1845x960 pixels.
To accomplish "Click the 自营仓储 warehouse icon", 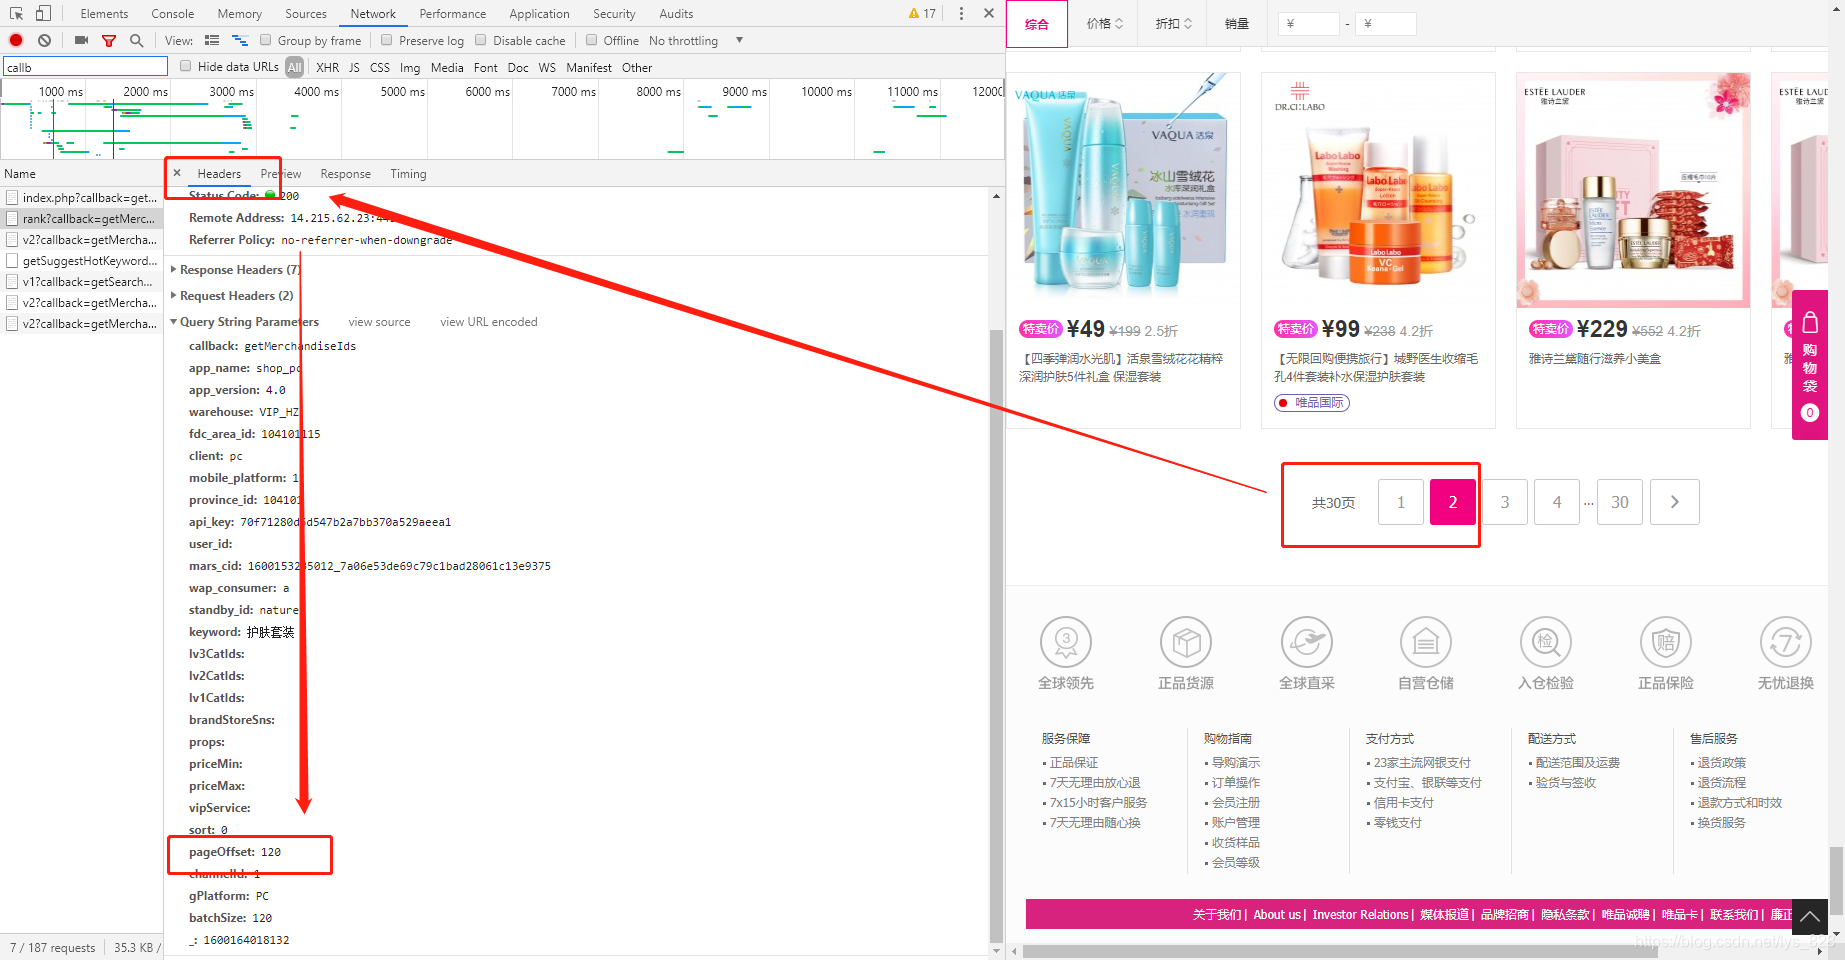I will coord(1426,641).
